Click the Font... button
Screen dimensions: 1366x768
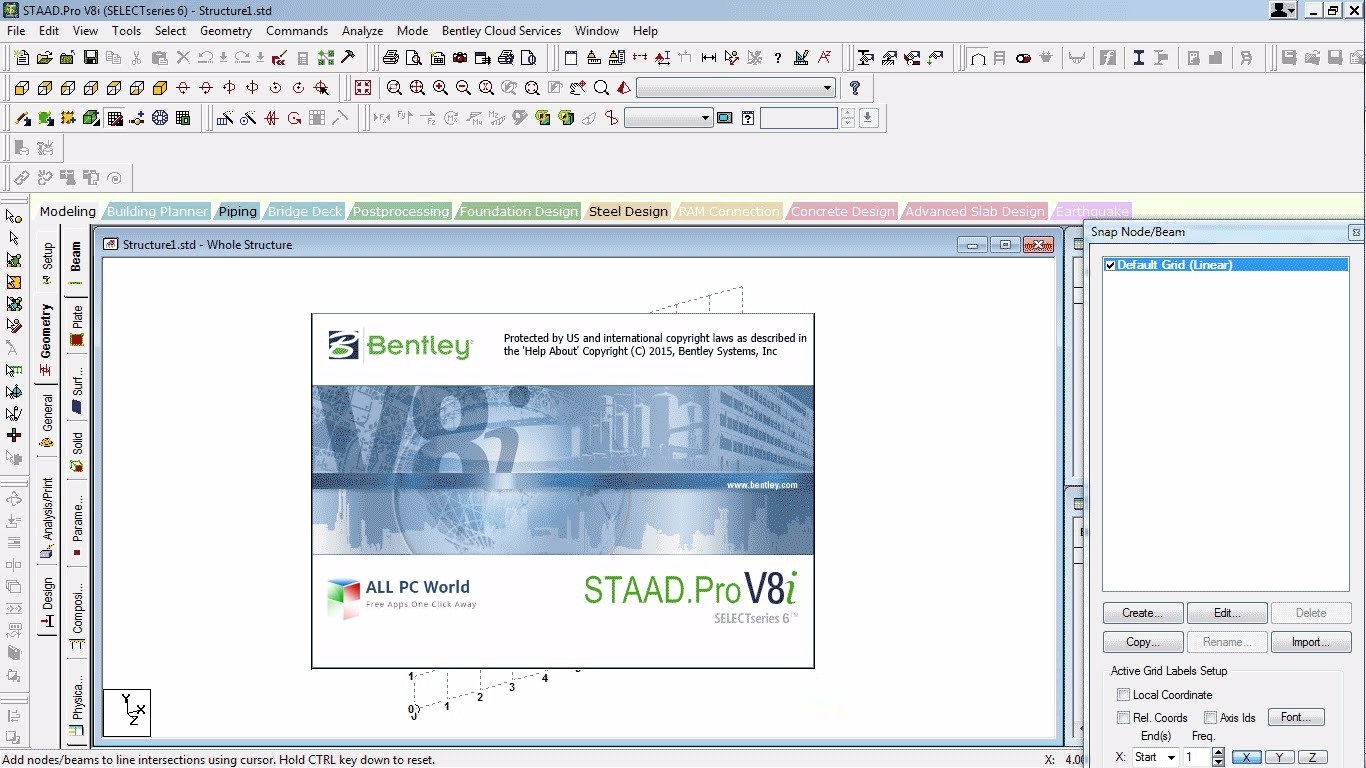pos(1296,717)
